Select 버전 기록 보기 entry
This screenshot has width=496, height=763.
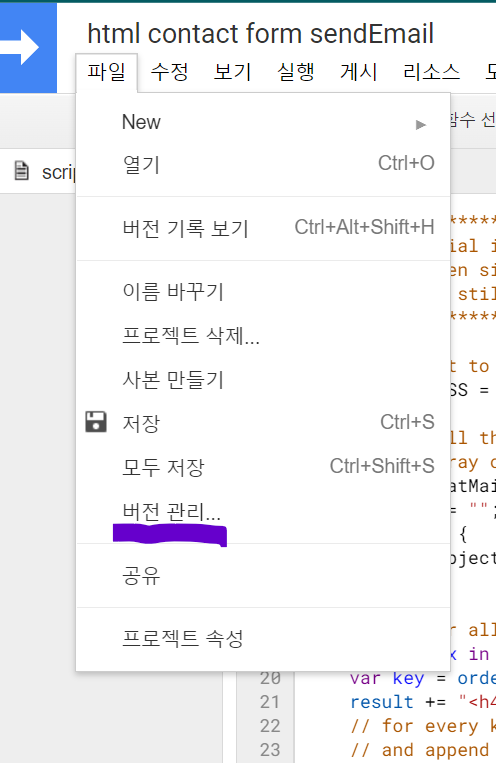click(263, 228)
